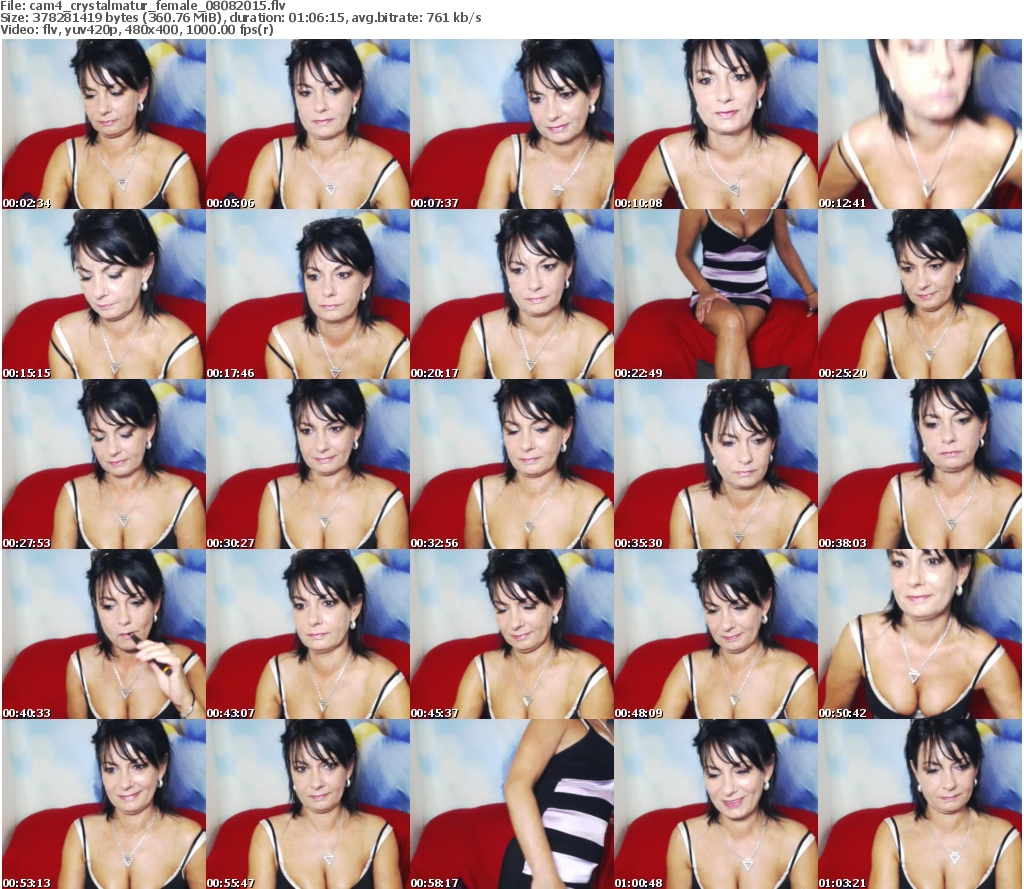
Task: Choose the thumbnail at 00:58:17
Action: coord(512,804)
